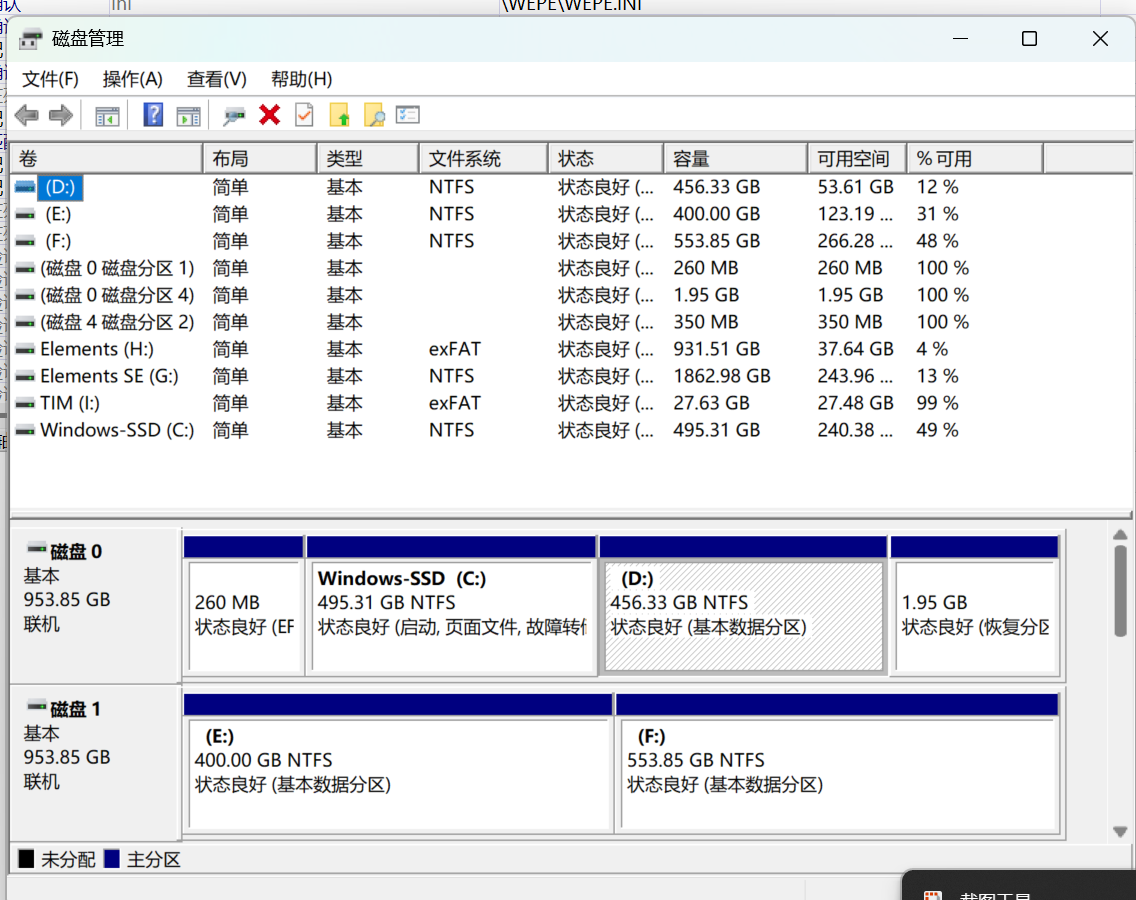The width and height of the screenshot is (1136, 900).
Task: Open the 操作(A) menu
Action: click(132, 79)
